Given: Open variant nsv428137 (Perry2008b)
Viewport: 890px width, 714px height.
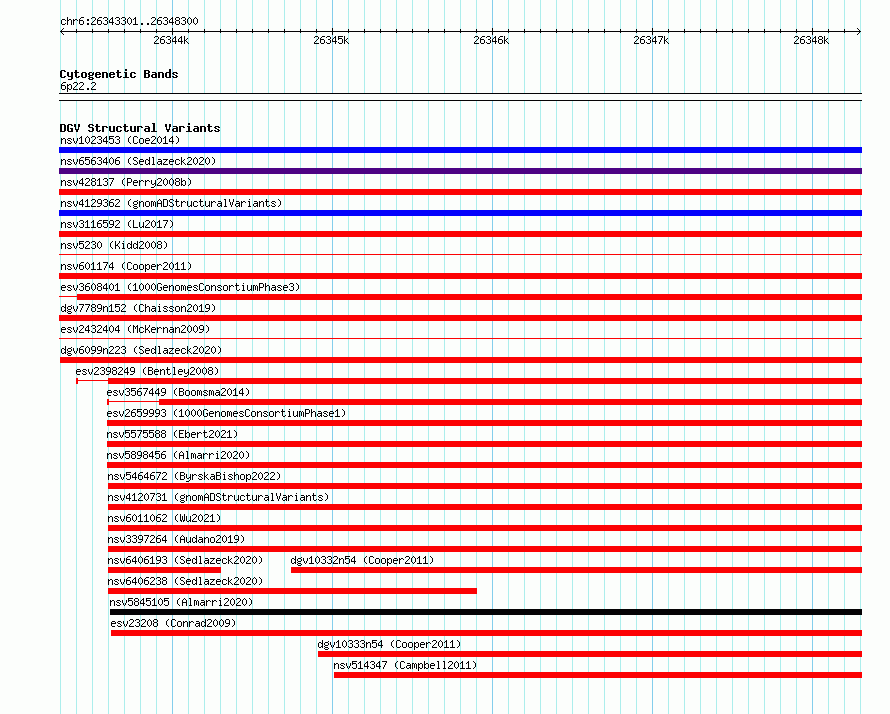Looking at the screenshot, I should (126, 182).
